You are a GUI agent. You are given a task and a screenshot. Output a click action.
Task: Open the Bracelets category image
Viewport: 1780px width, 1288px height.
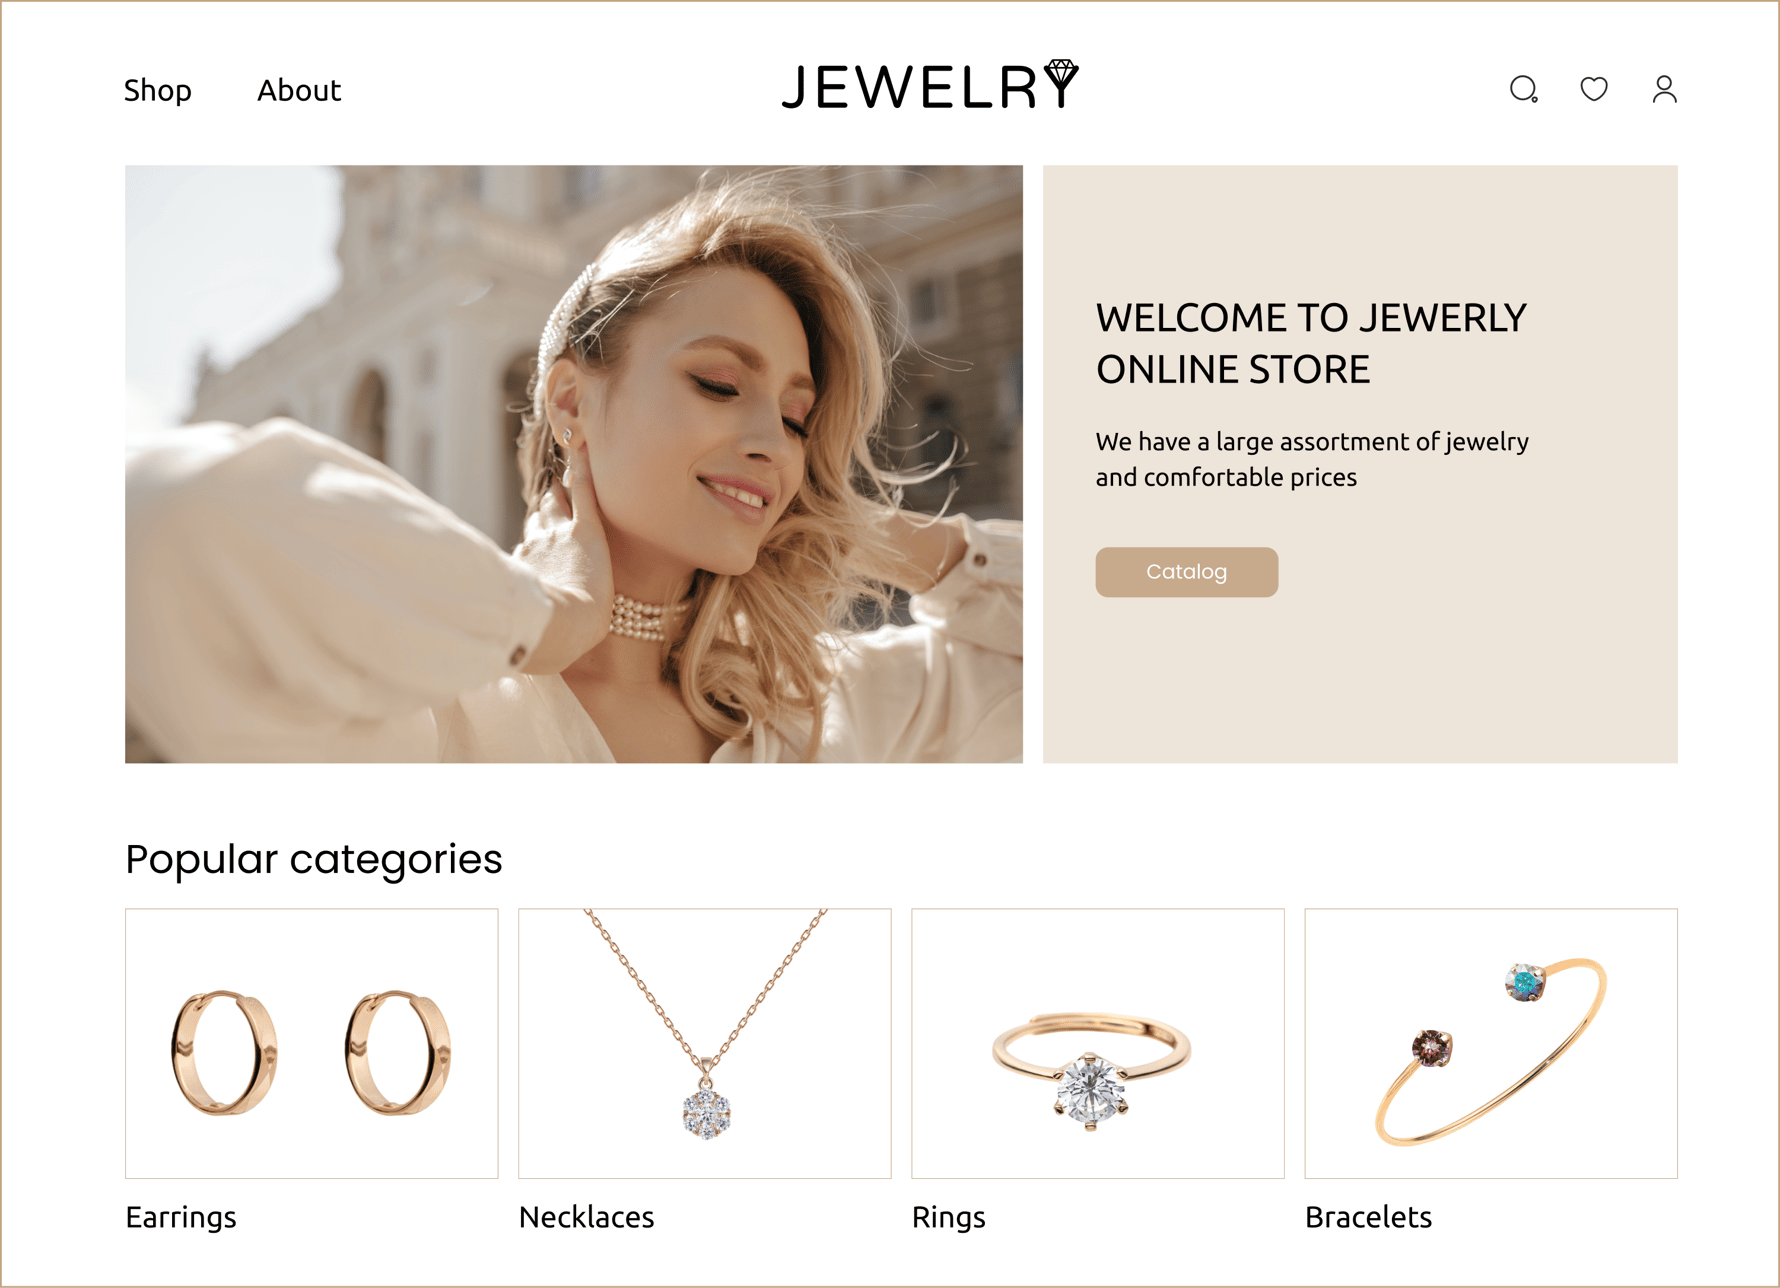[x=1491, y=1043]
